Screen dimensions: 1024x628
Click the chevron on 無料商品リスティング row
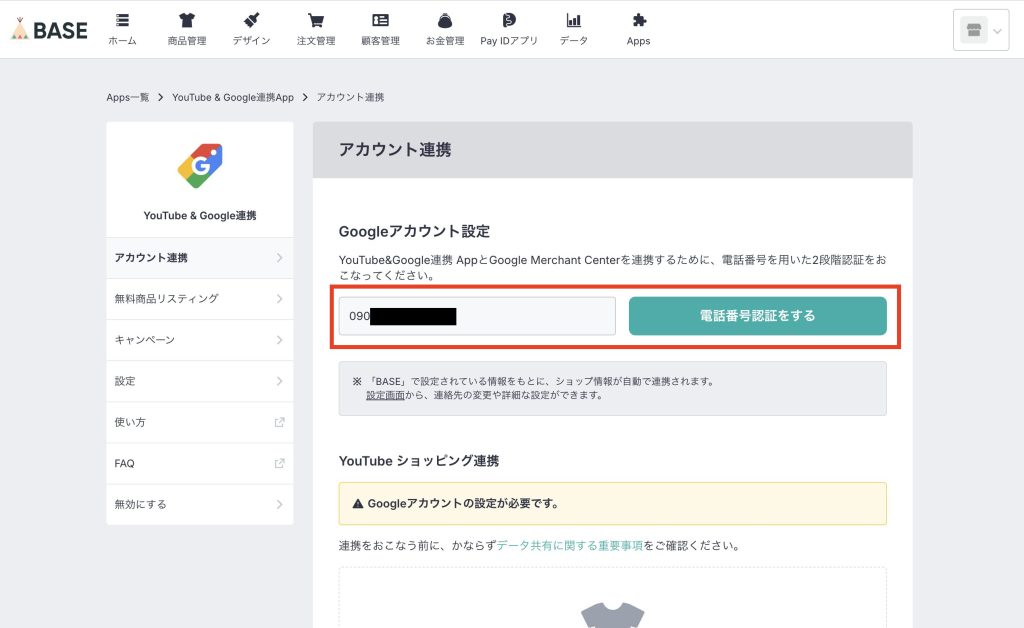[x=280, y=299]
